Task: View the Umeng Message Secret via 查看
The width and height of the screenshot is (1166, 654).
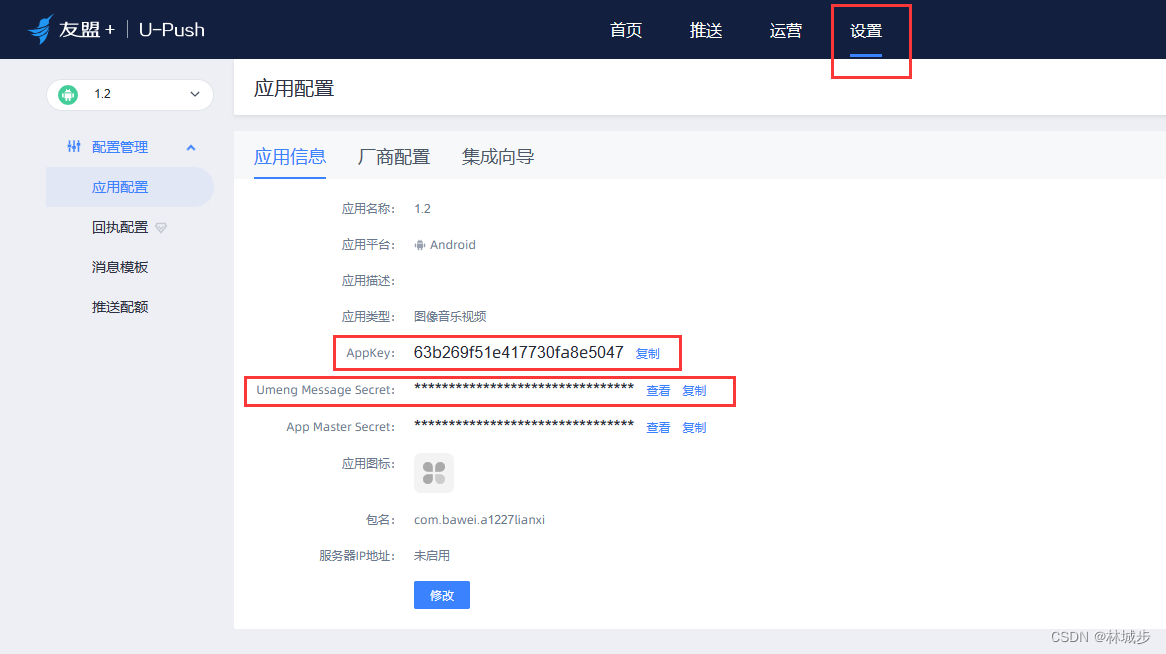Action: click(x=658, y=391)
